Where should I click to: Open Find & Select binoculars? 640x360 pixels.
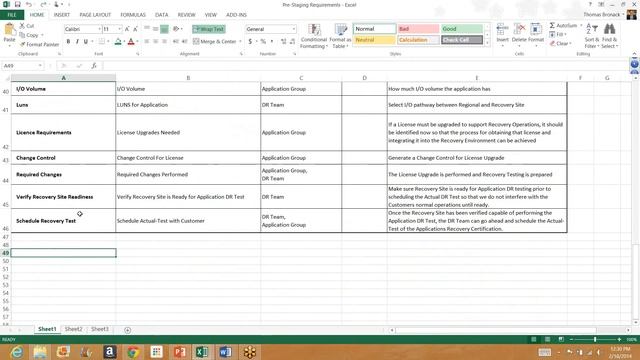[x=609, y=36]
